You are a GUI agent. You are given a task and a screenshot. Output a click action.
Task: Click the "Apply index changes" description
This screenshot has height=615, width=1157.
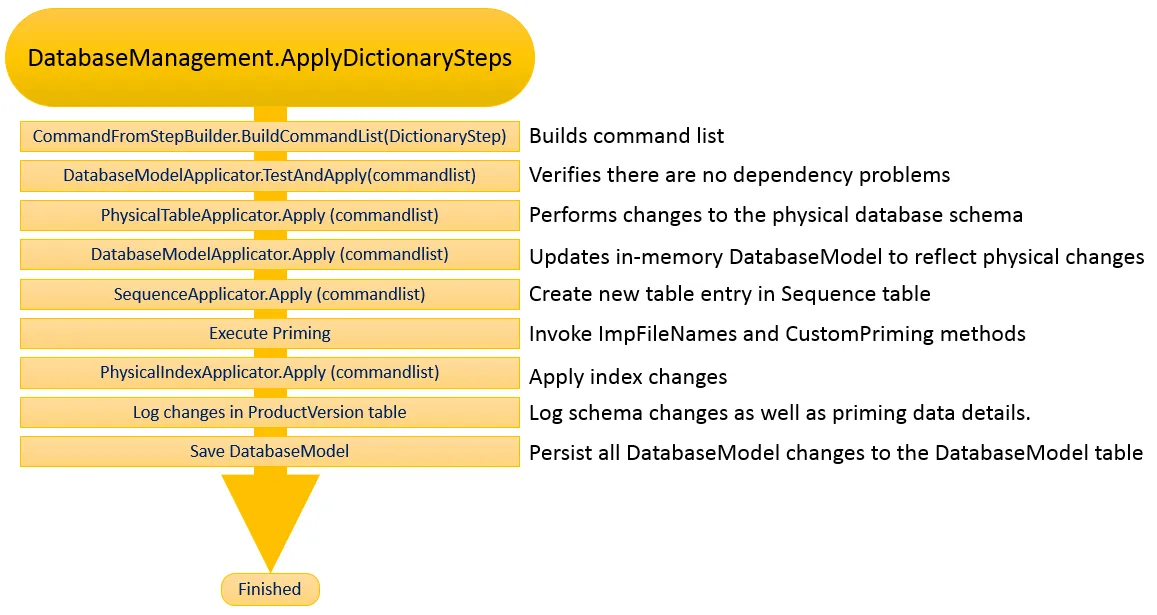(628, 377)
